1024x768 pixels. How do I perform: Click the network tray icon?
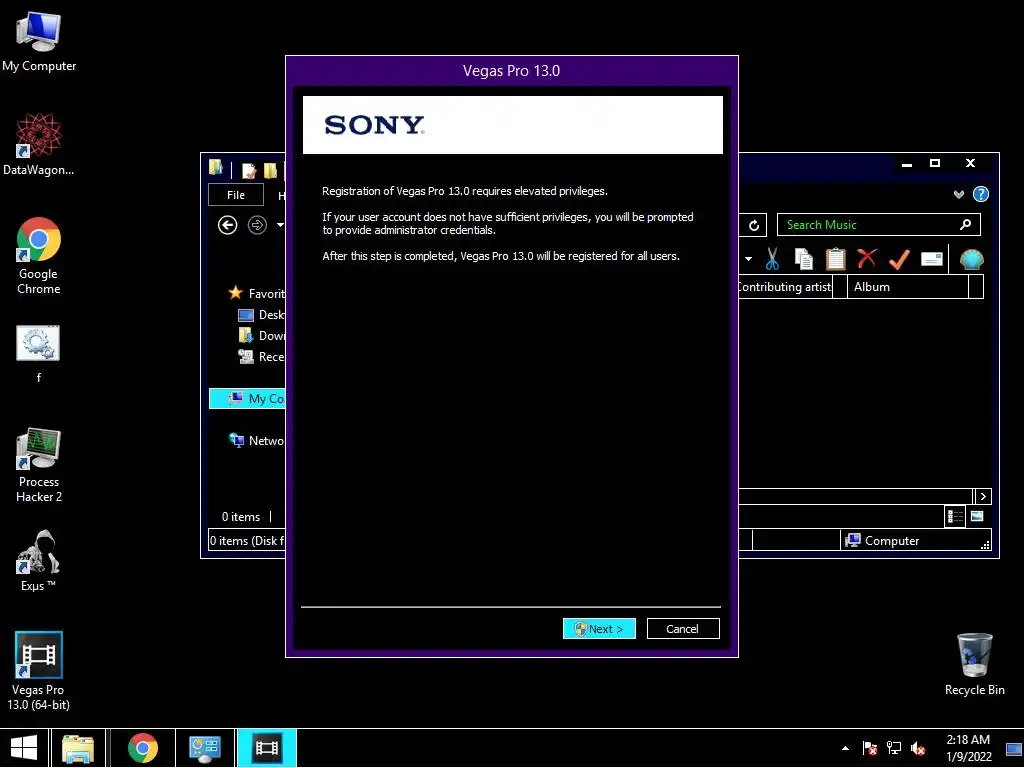(x=894, y=748)
